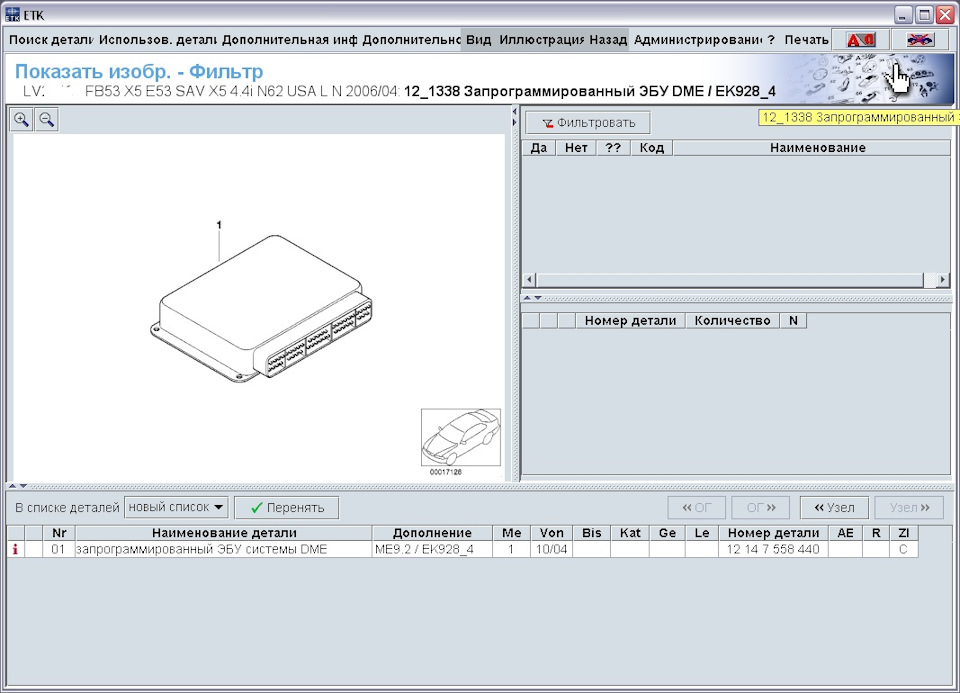Click the Нет column header
960x693 pixels.
[x=576, y=148]
